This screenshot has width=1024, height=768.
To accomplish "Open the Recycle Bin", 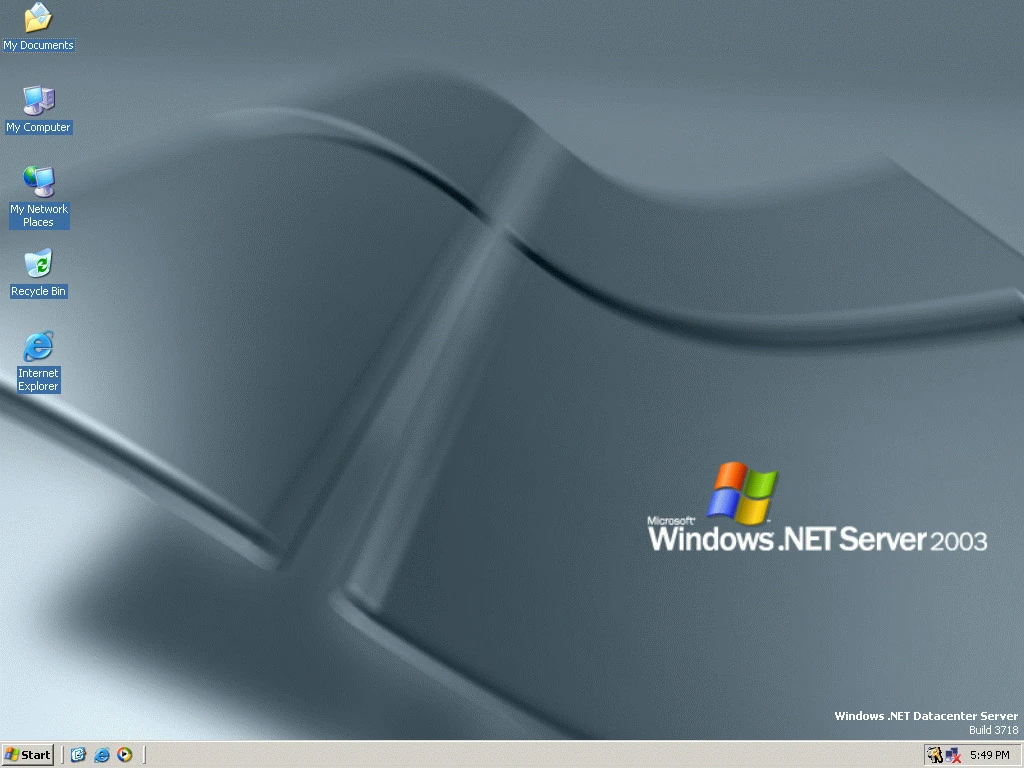I will pos(37,264).
